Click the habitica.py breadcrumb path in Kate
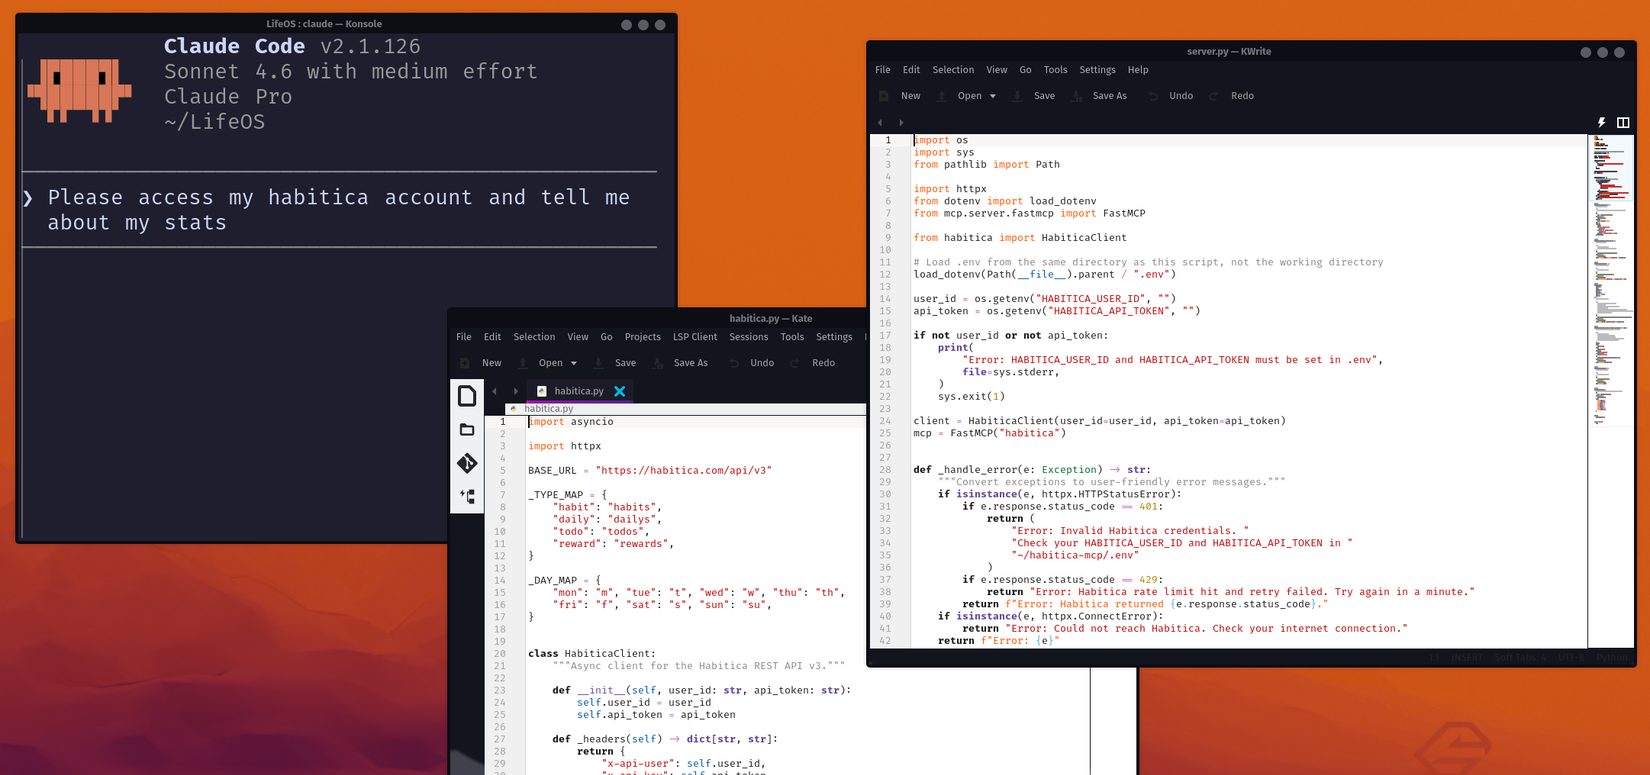 [549, 409]
